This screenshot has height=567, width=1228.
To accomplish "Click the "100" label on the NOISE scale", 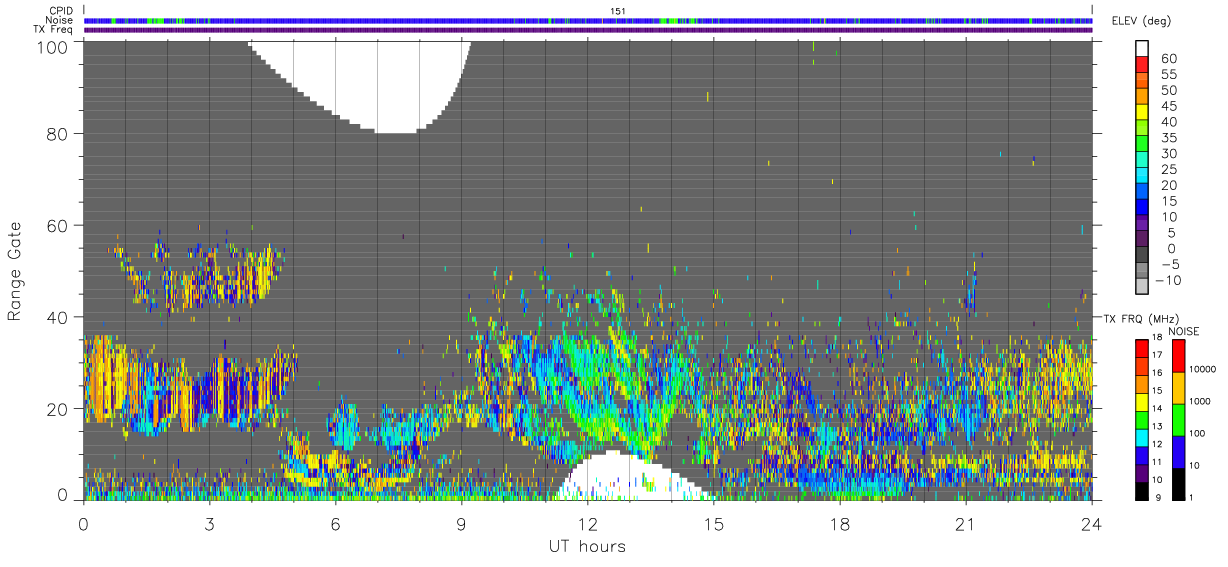I will (1198, 433).
